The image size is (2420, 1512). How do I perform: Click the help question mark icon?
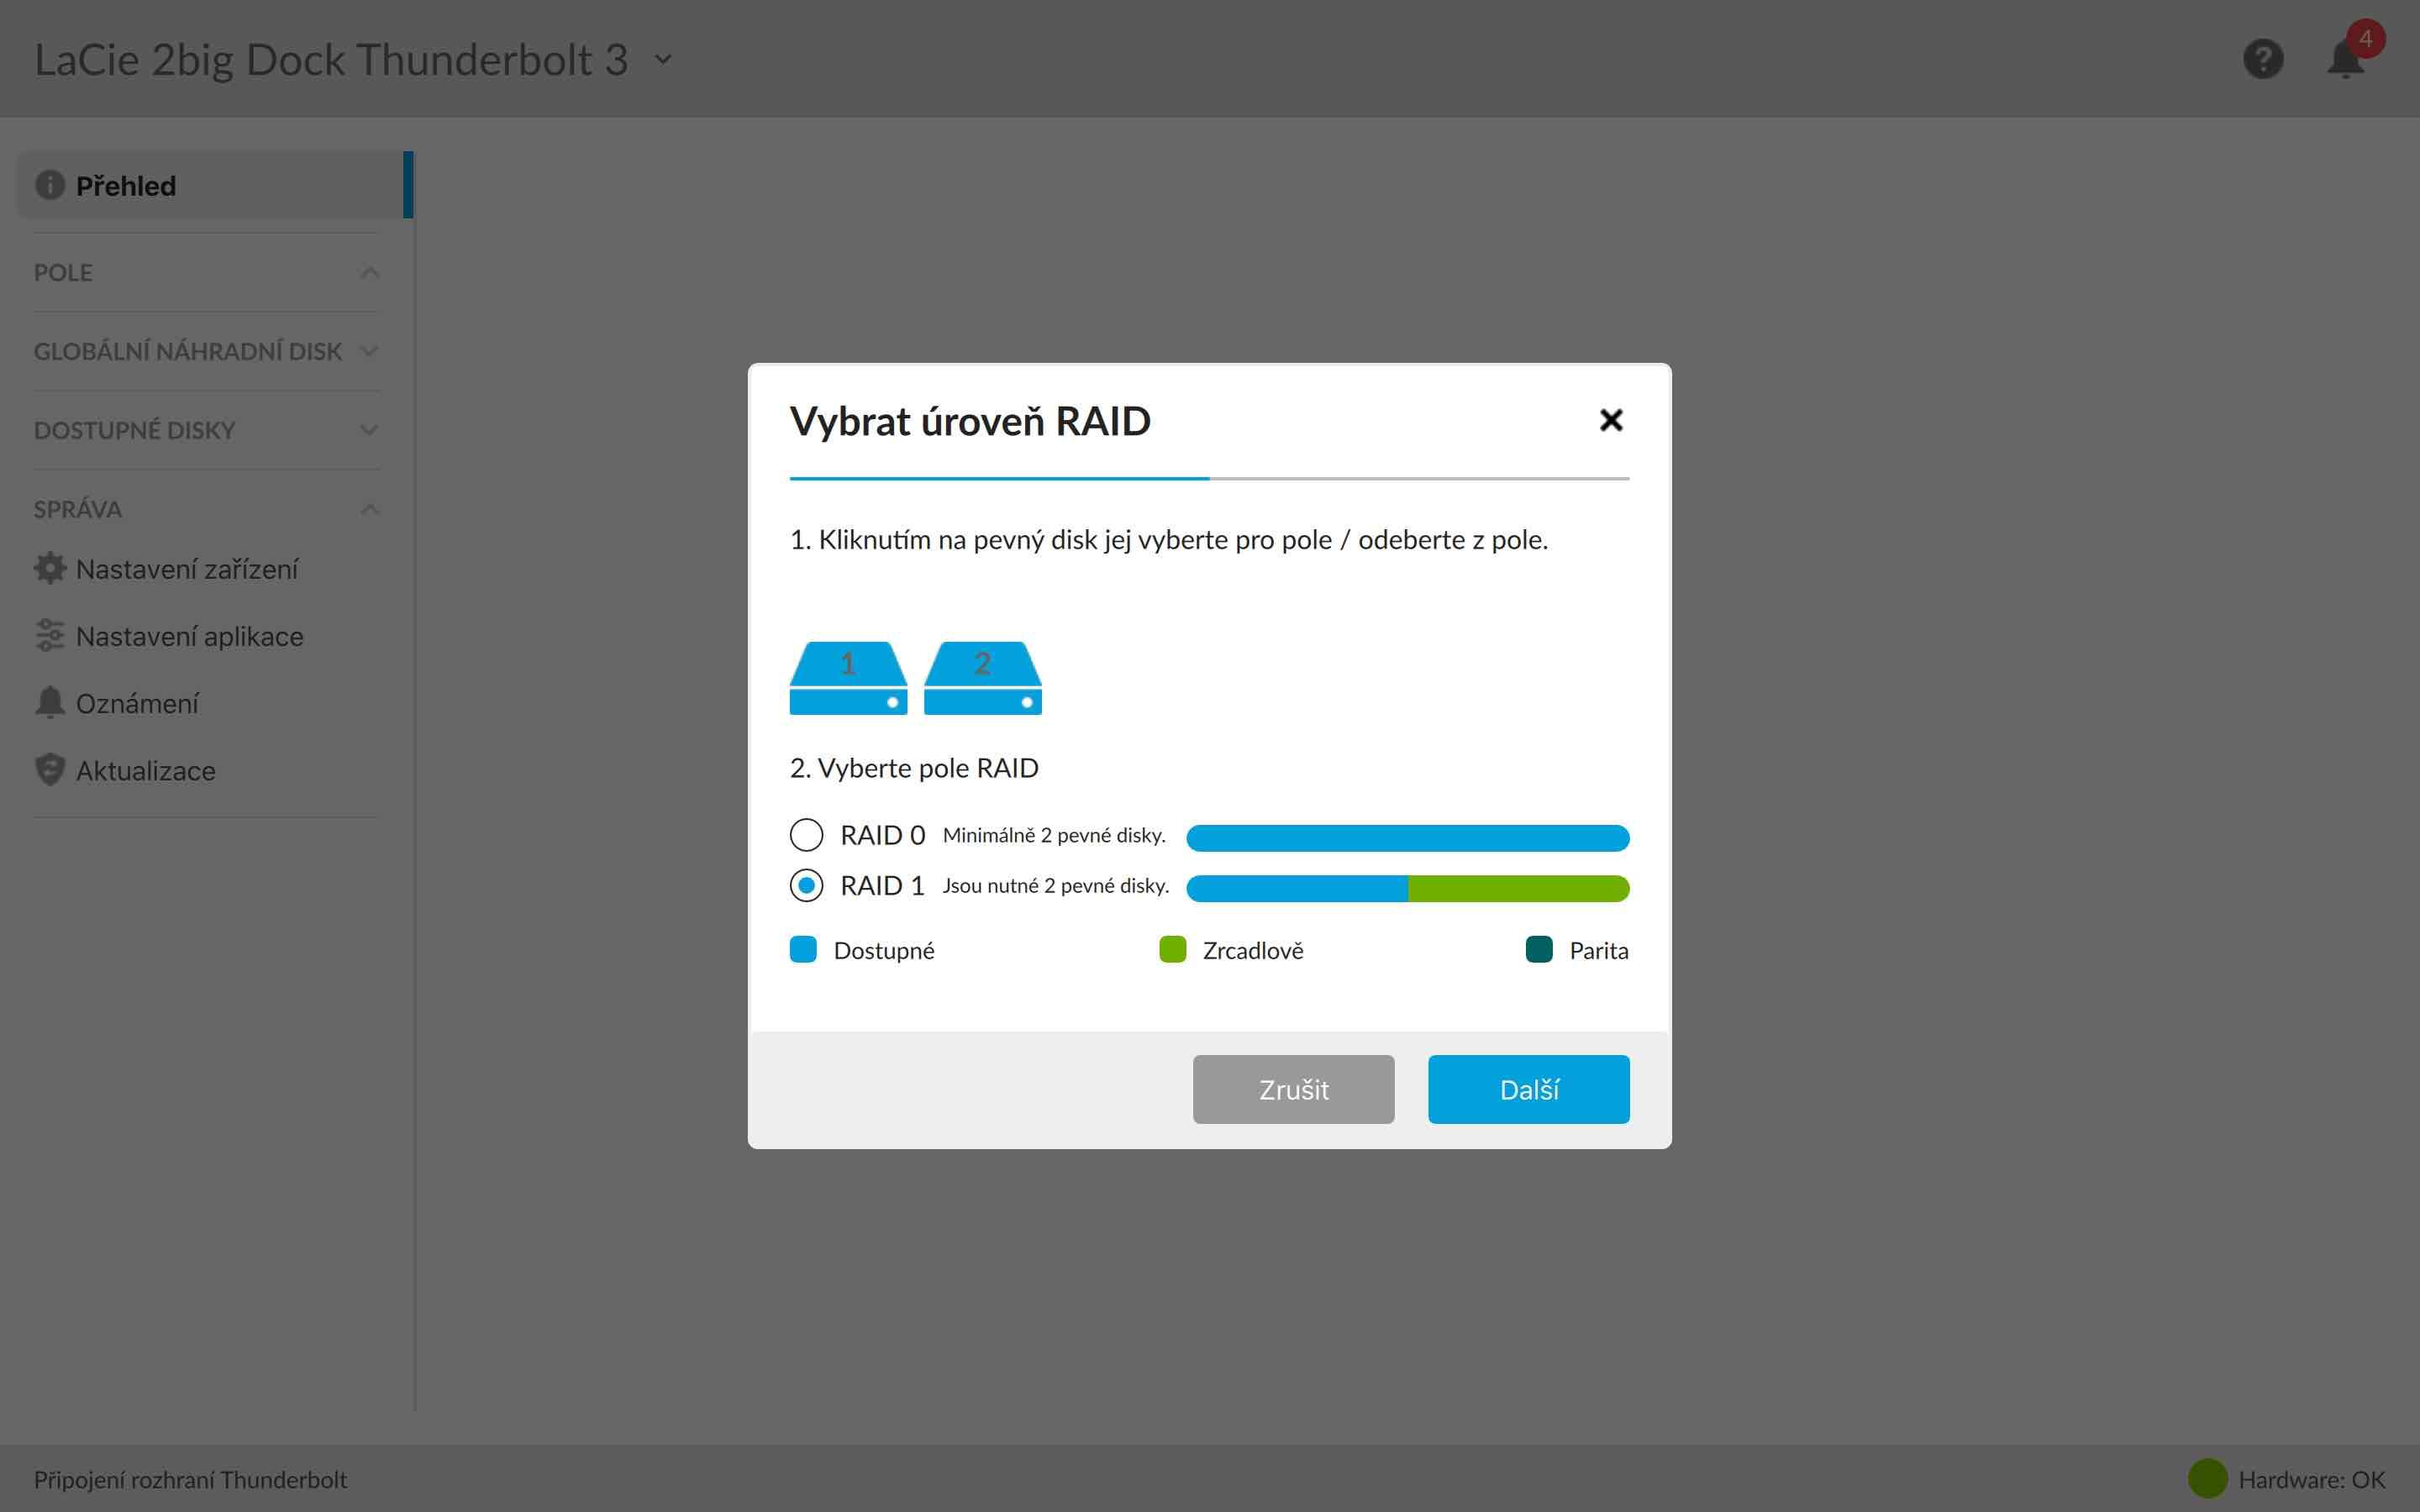(x=2262, y=59)
